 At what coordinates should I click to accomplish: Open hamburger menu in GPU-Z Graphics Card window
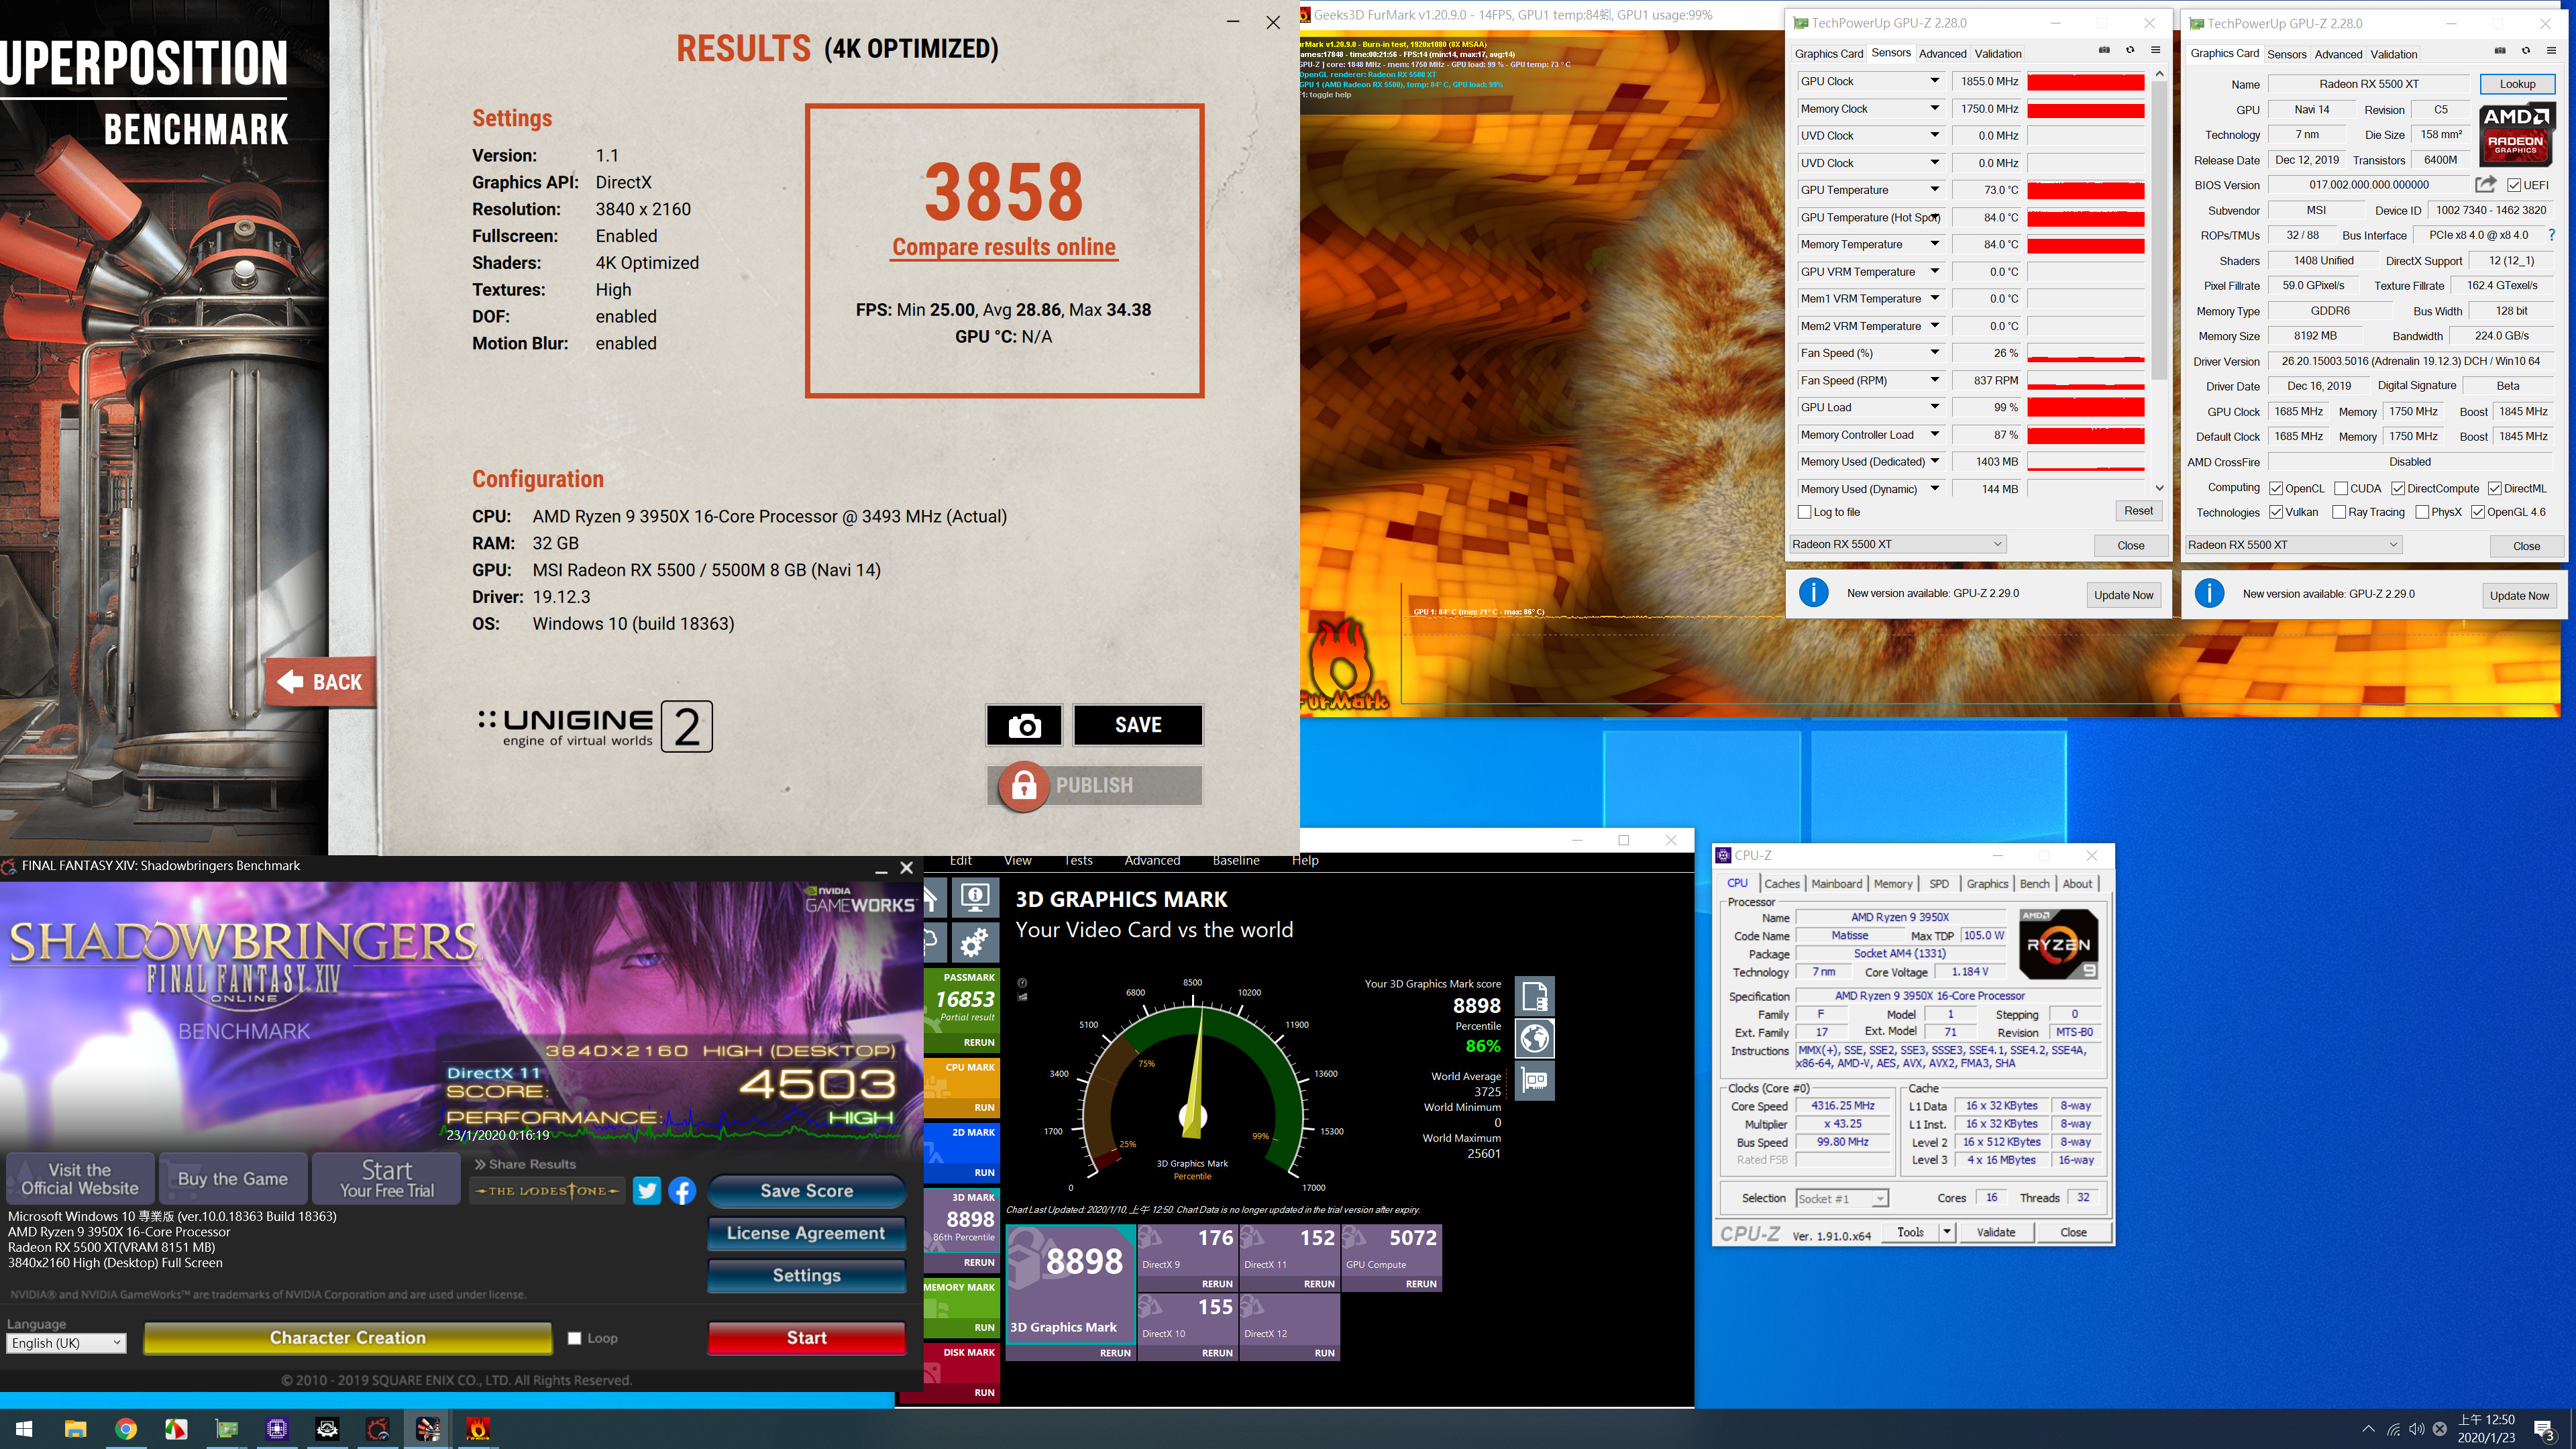2551,51
